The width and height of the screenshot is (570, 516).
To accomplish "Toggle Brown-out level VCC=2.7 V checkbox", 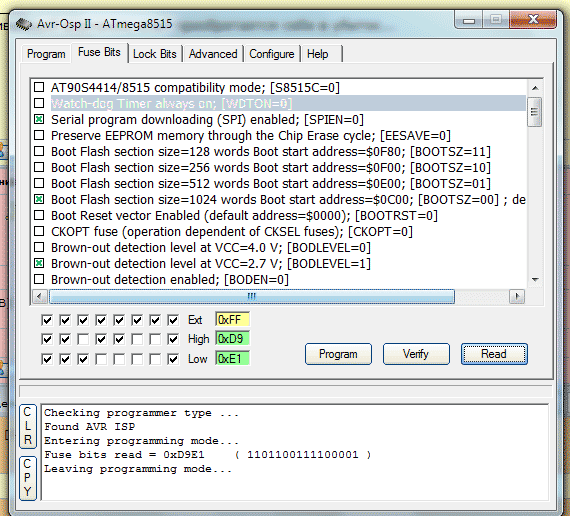I will [x=39, y=263].
